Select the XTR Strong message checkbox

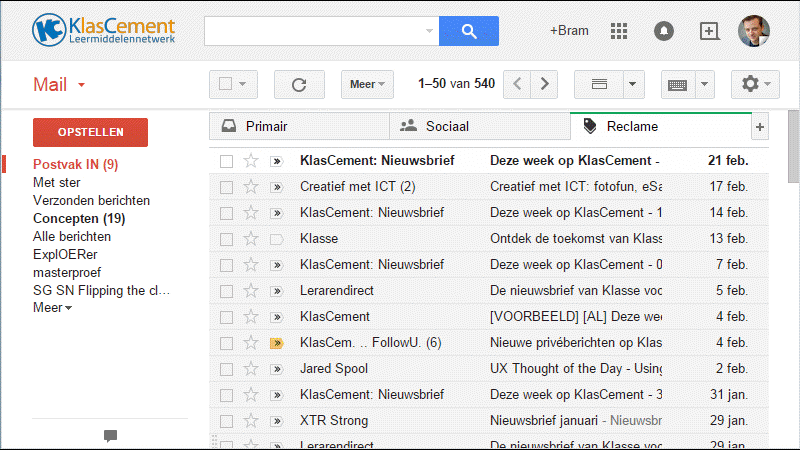226,421
